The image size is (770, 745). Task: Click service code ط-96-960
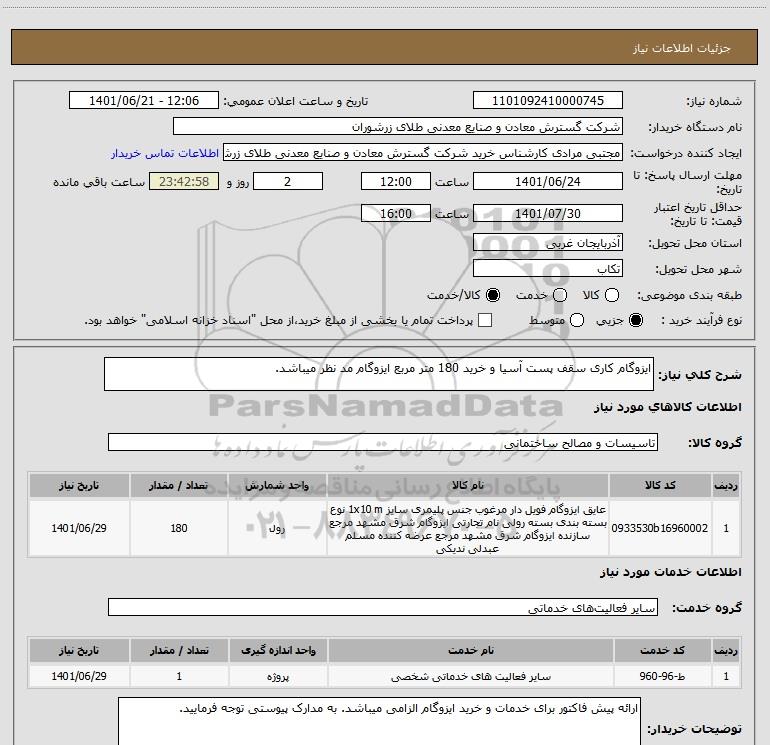coord(662,676)
